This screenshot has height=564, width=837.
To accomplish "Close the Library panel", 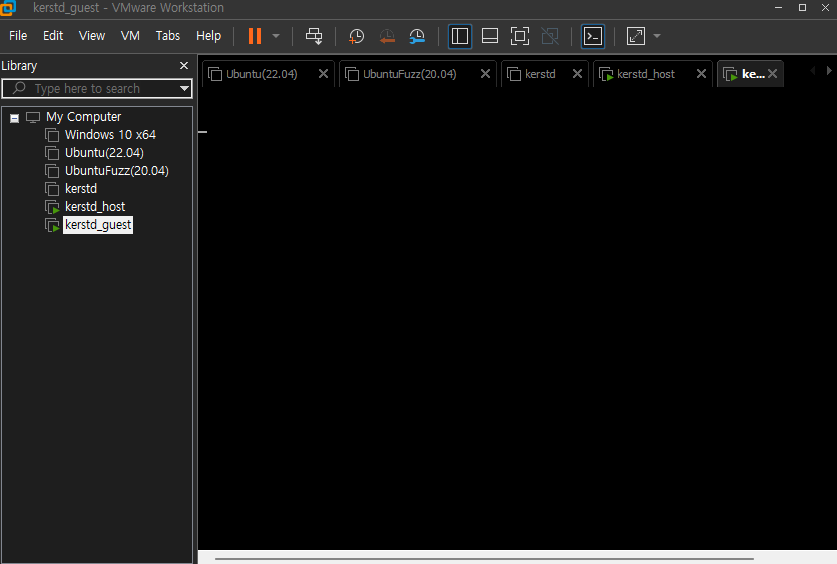I will coord(184,66).
